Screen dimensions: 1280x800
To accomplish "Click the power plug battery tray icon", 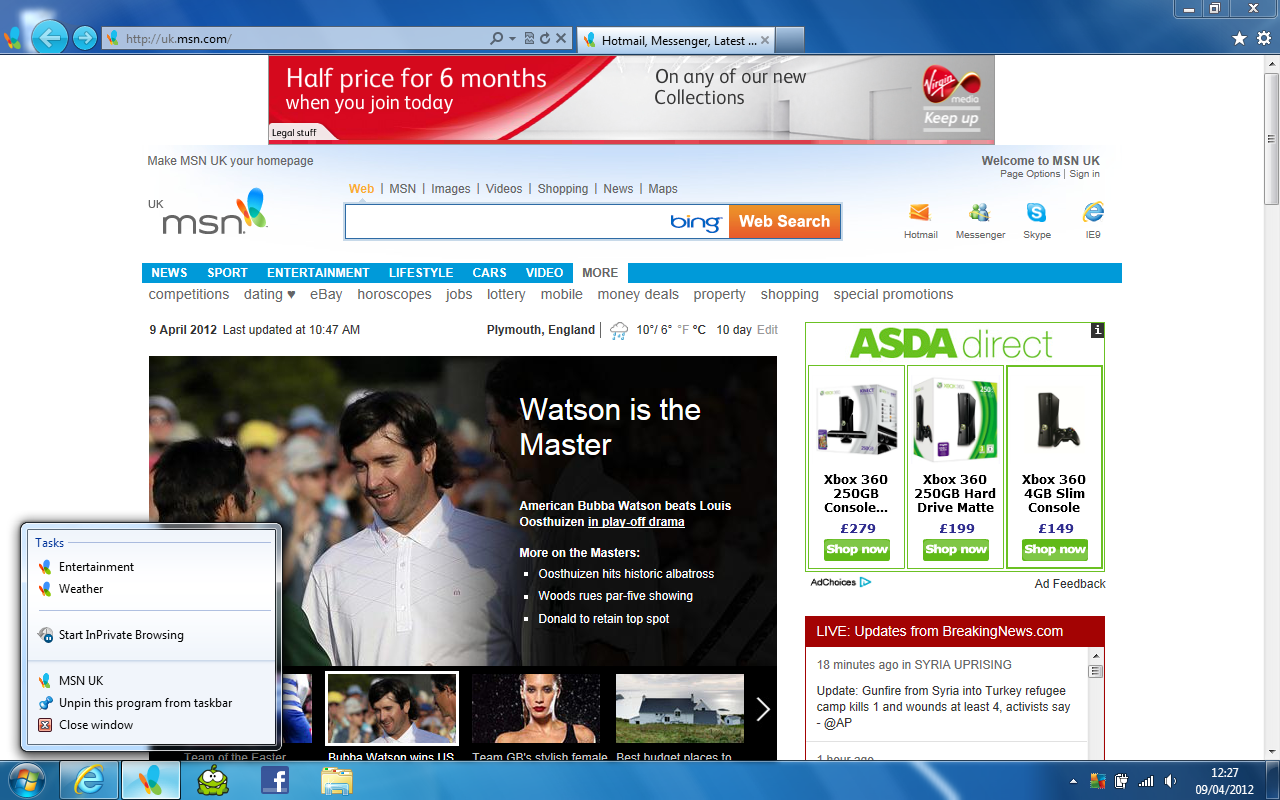I will click(x=1122, y=781).
